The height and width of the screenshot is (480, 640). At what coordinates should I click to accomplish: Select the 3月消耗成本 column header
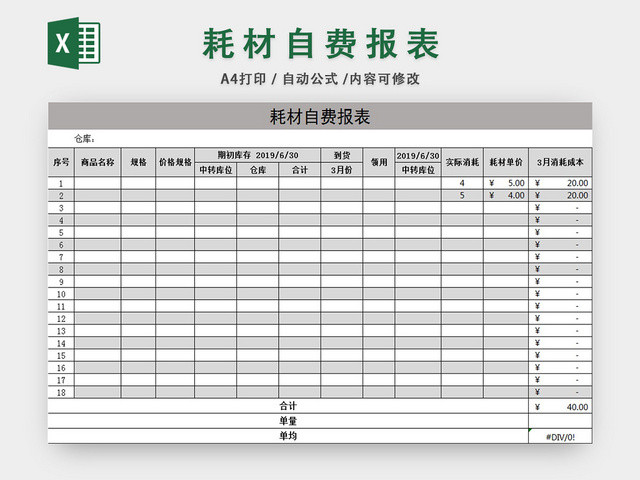coord(560,162)
